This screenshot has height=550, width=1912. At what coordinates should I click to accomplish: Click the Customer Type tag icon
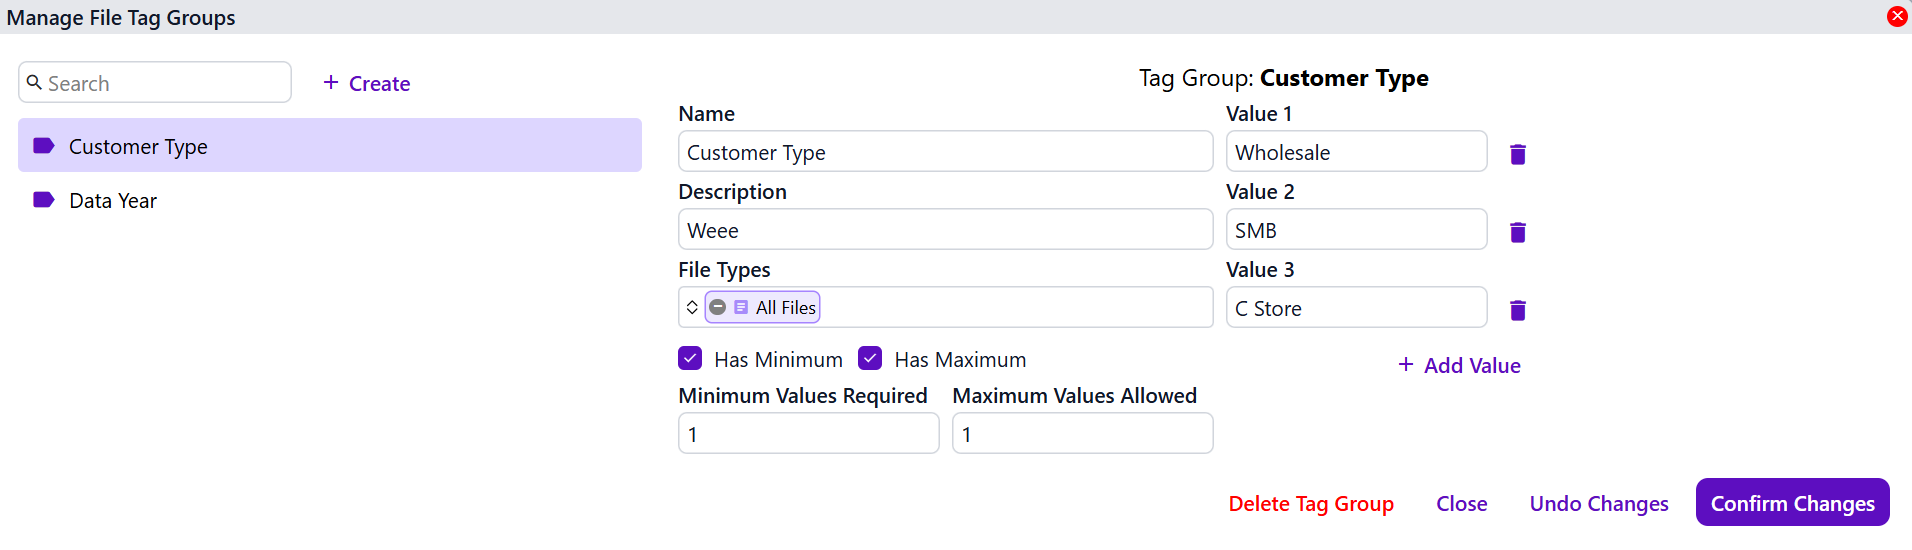click(x=43, y=146)
